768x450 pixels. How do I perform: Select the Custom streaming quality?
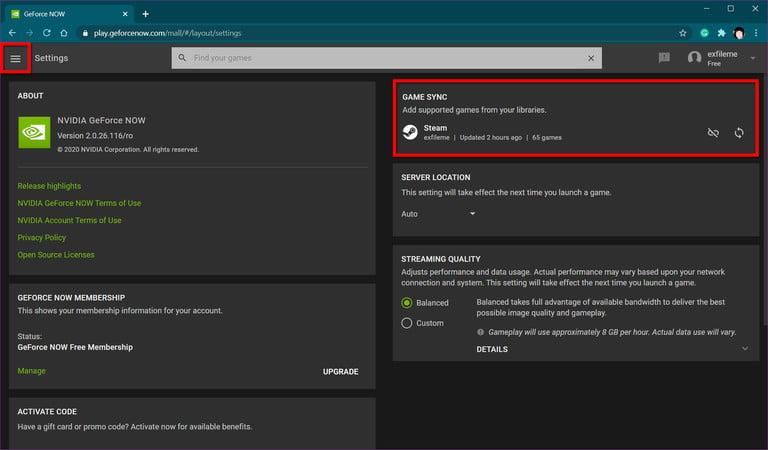[407, 323]
